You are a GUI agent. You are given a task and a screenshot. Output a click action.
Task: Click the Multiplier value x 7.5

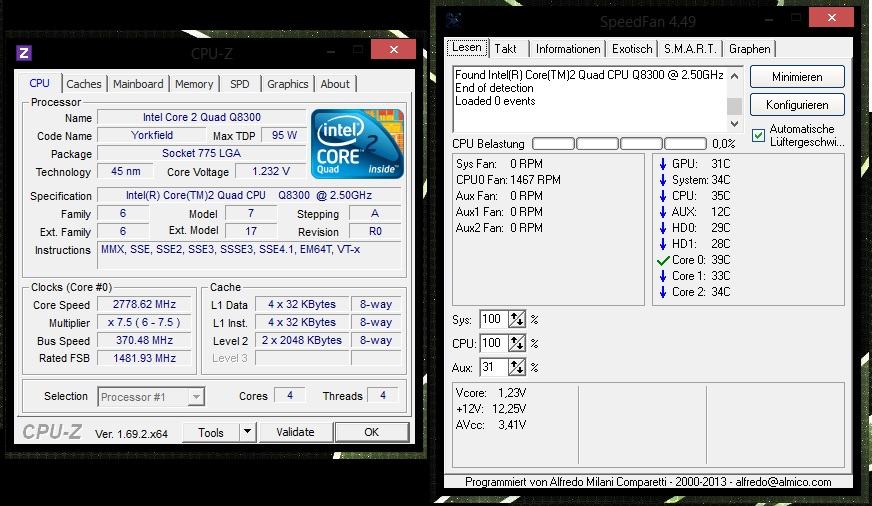(x=144, y=322)
